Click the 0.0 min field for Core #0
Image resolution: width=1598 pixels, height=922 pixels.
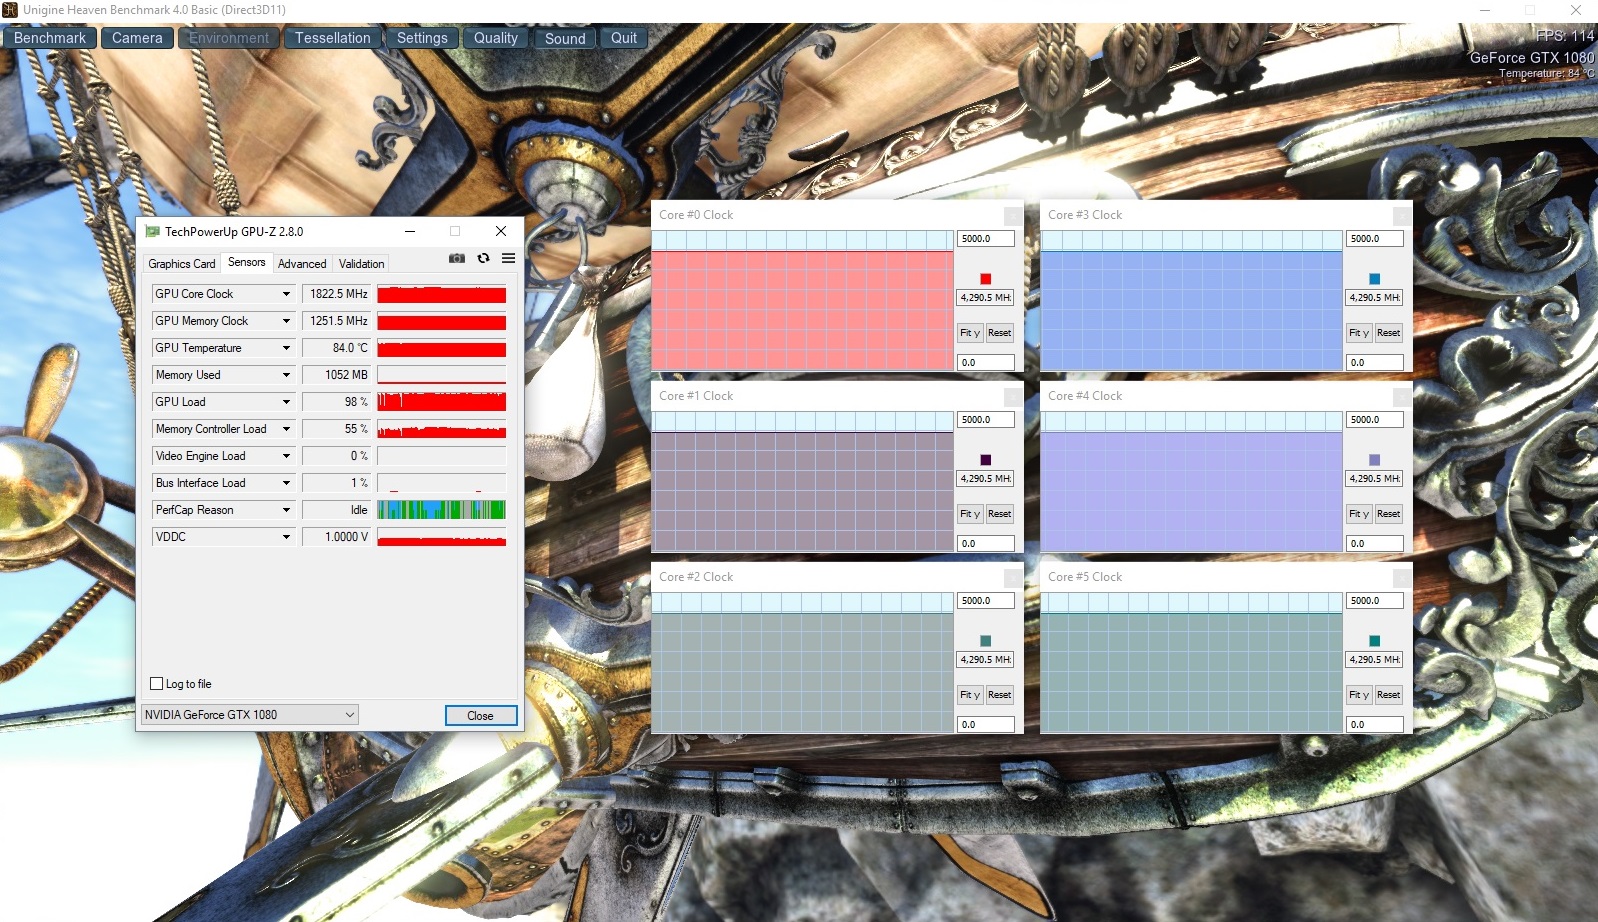coord(986,363)
